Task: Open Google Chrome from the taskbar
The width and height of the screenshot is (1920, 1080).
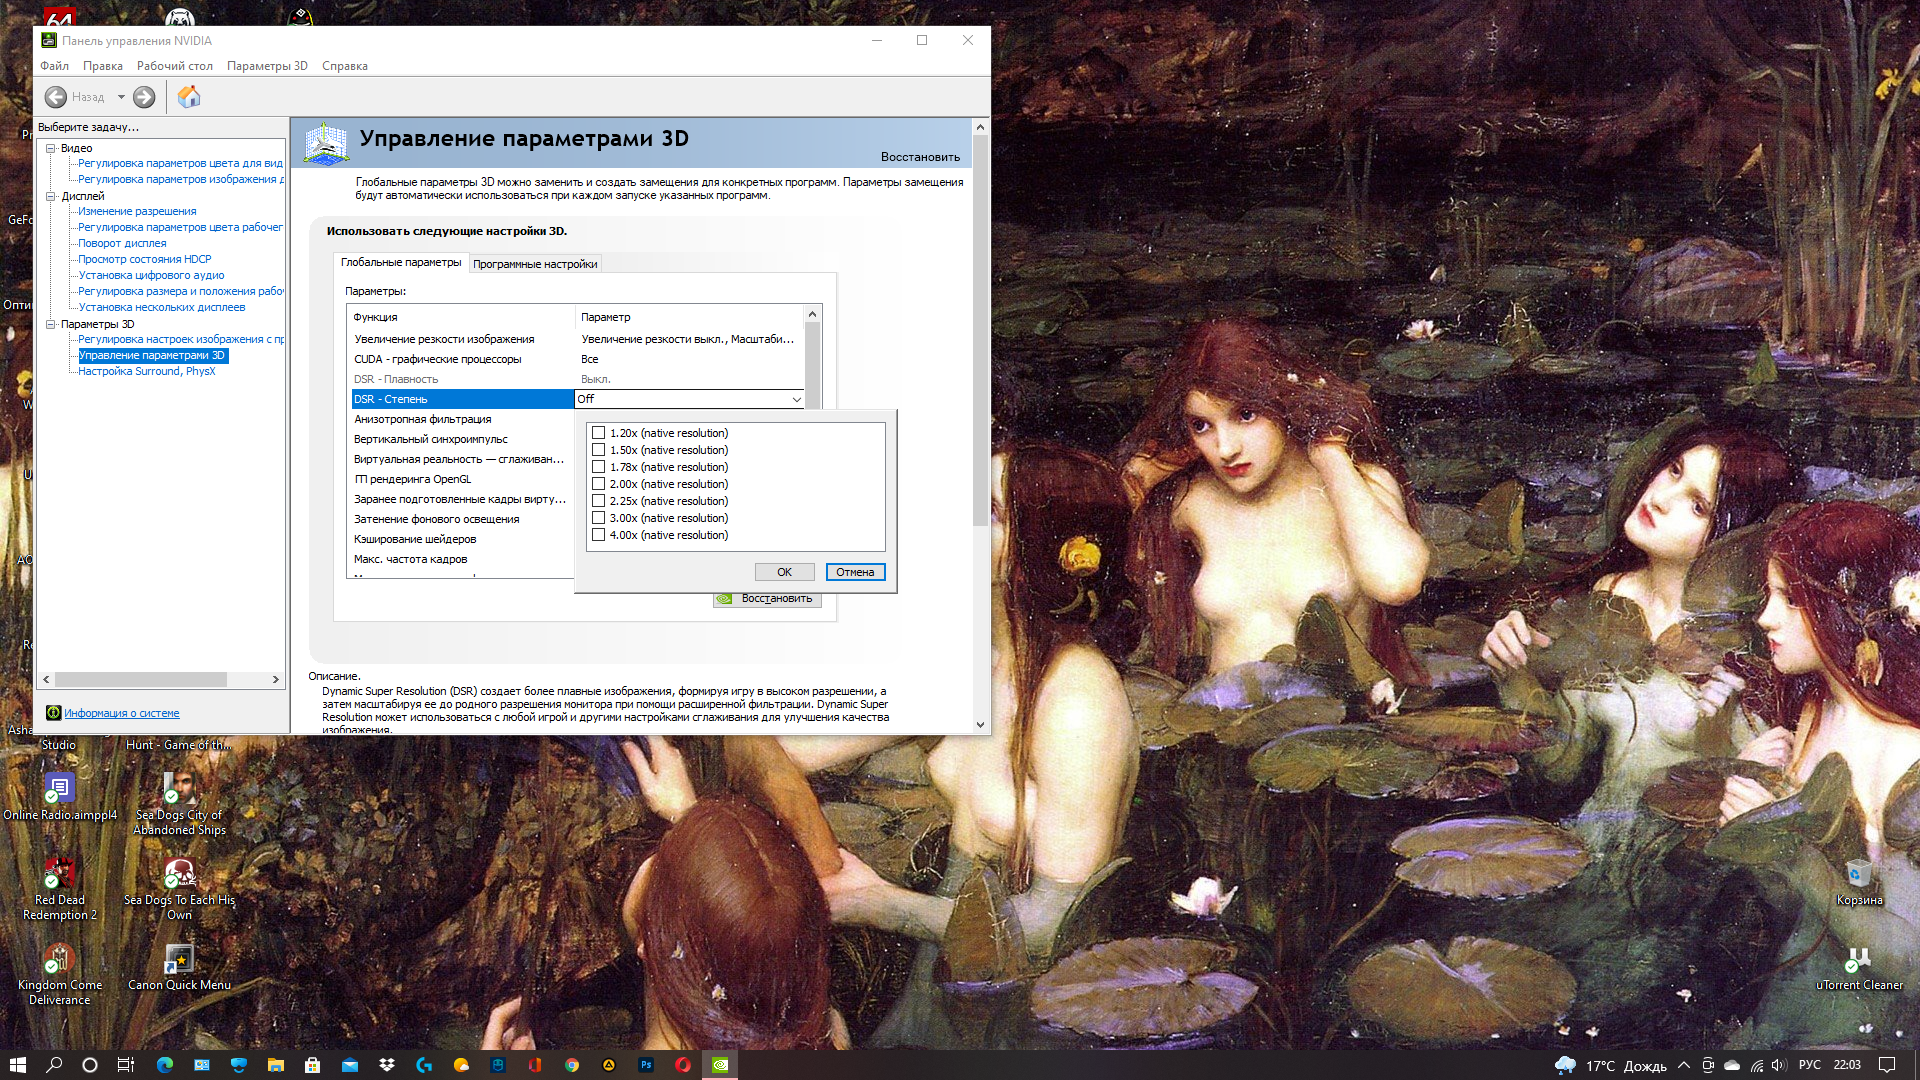Action: click(572, 1065)
